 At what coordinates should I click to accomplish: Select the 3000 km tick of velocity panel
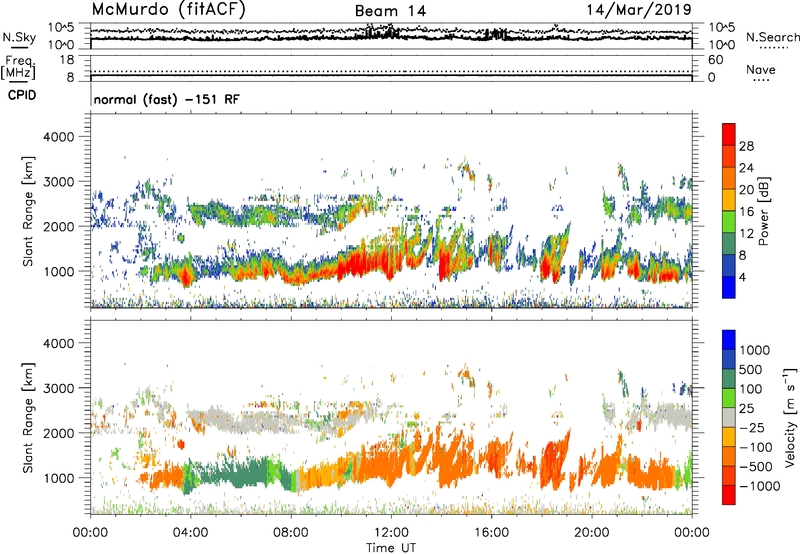point(59,388)
